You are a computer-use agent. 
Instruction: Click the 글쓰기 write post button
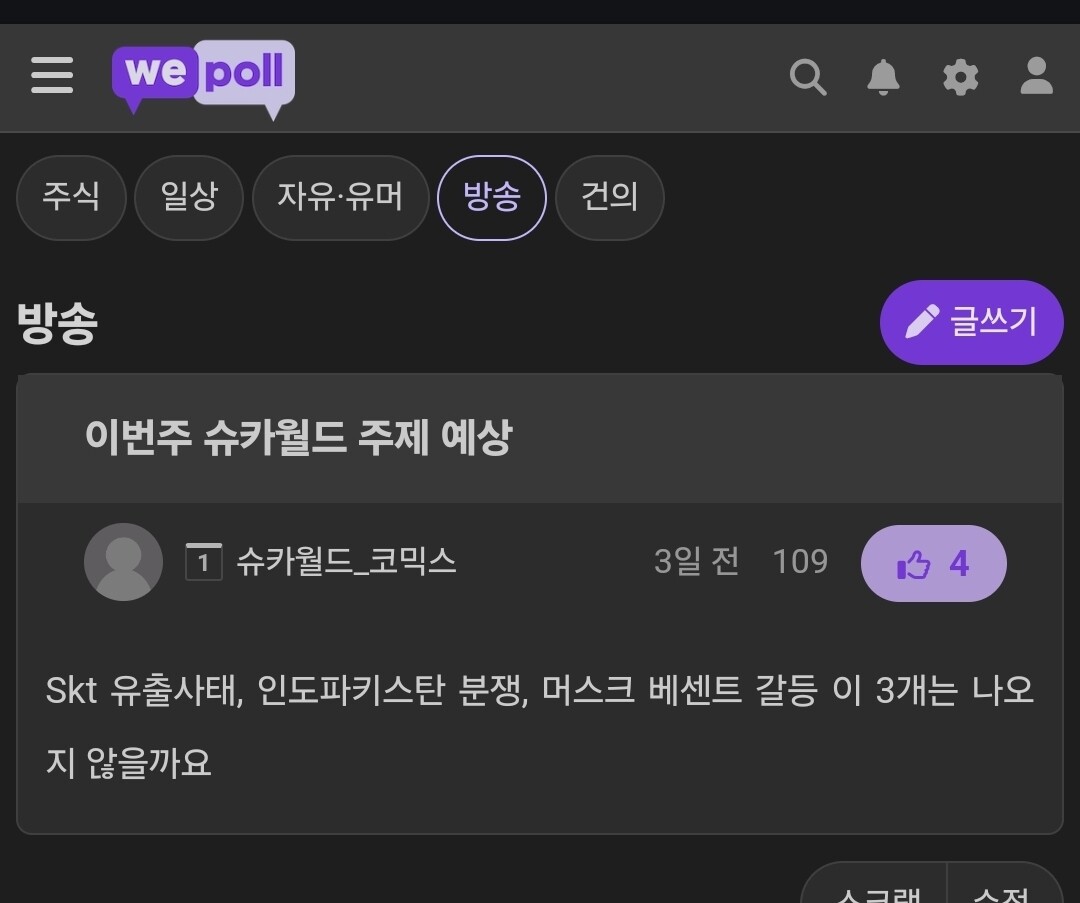(971, 322)
